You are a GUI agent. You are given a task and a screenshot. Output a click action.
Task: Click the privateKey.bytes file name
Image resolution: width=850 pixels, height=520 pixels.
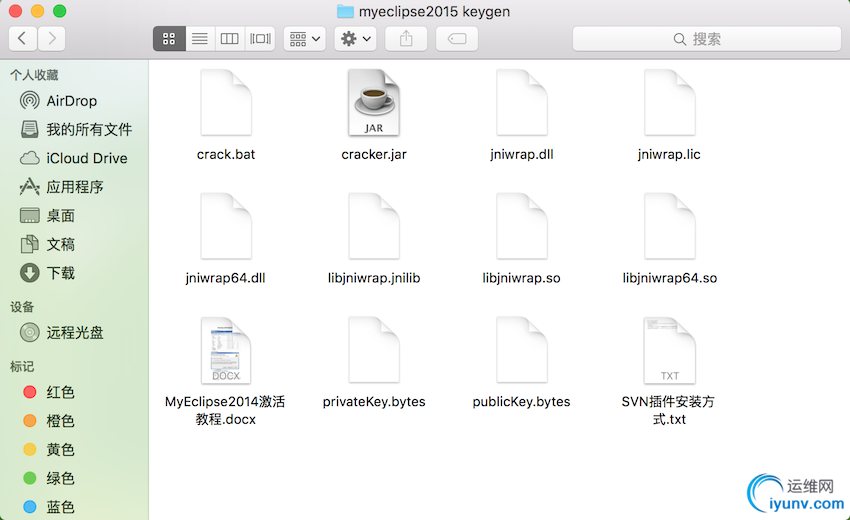[374, 402]
